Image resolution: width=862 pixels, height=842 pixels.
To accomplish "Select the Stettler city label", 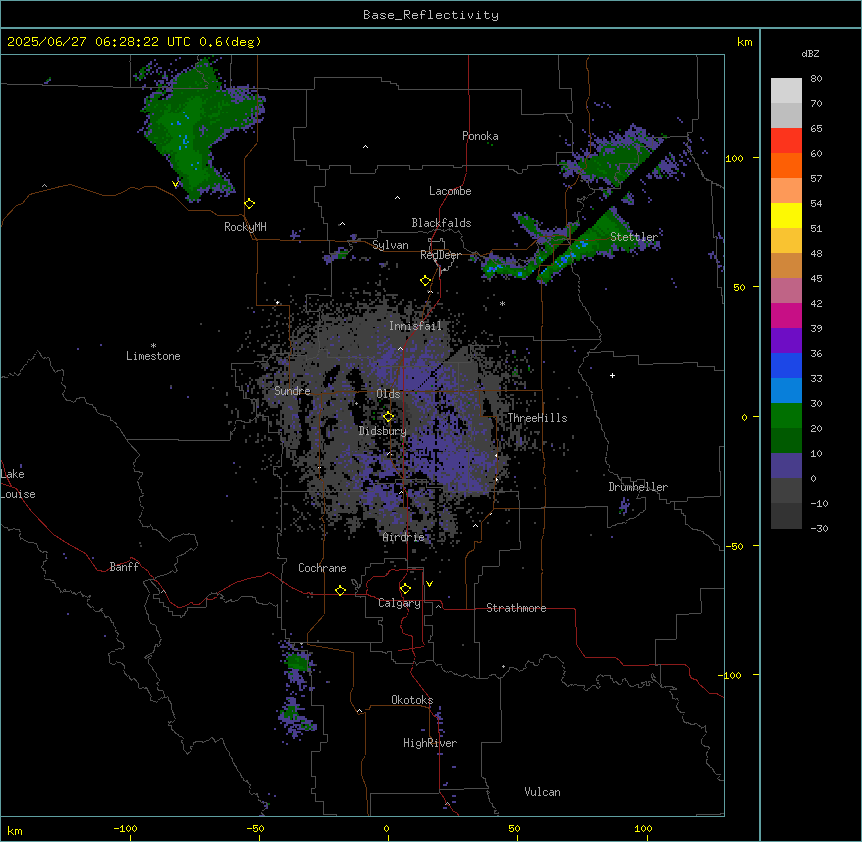I will pos(634,237).
